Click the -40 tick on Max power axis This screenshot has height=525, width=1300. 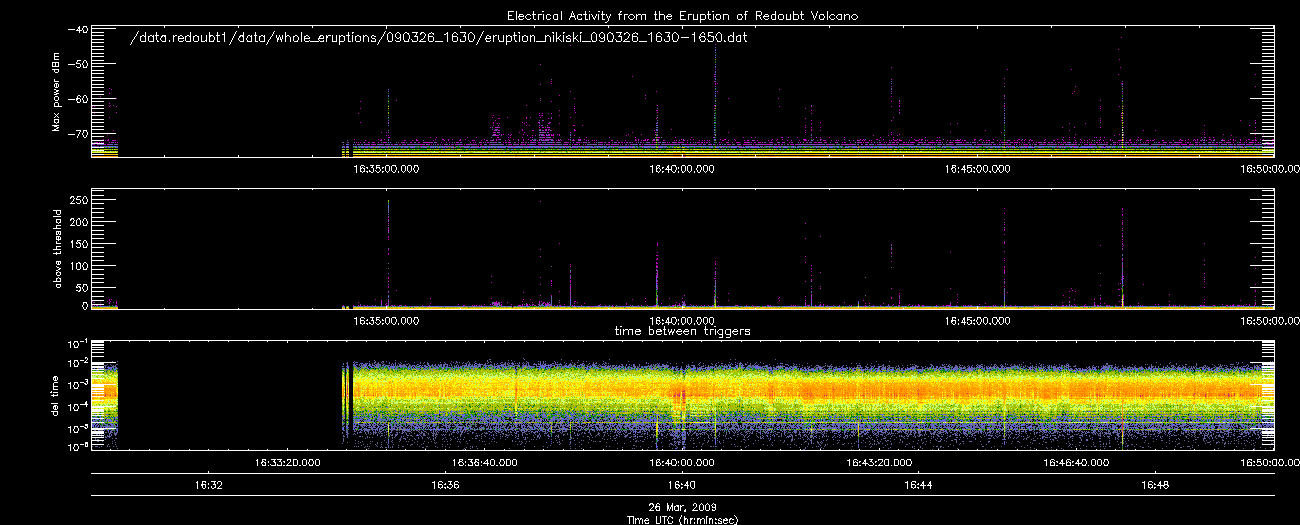coord(76,30)
